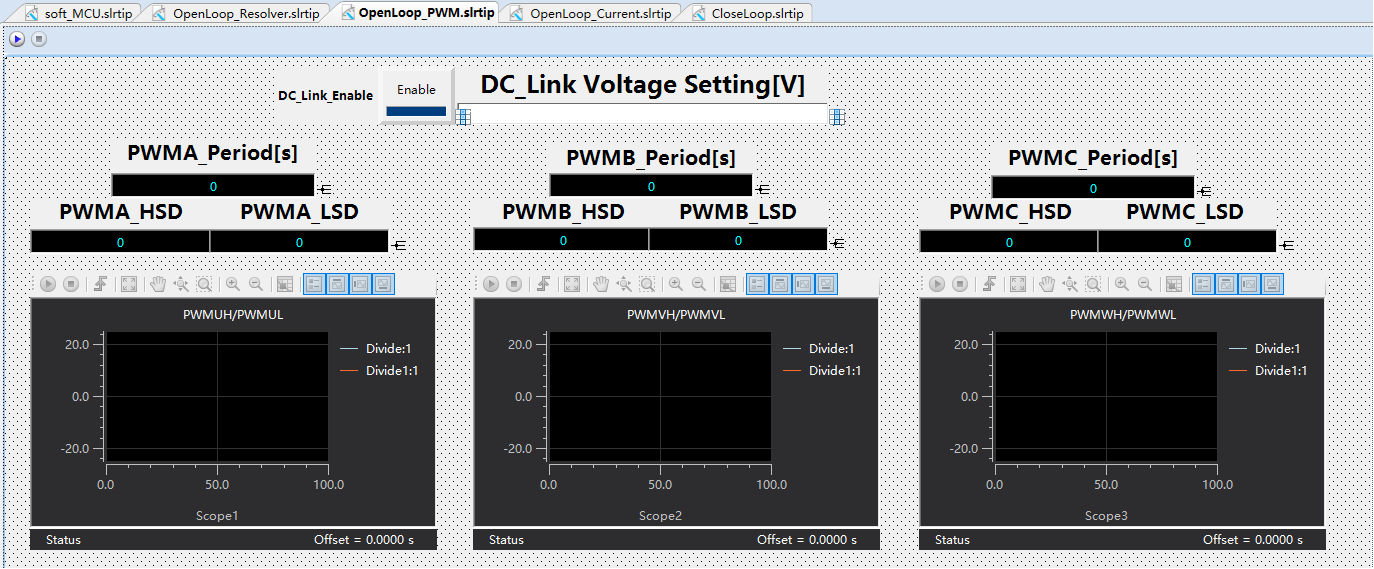The width and height of the screenshot is (1374, 569).
Task: Start the panel with the top run button
Action: click(17, 39)
